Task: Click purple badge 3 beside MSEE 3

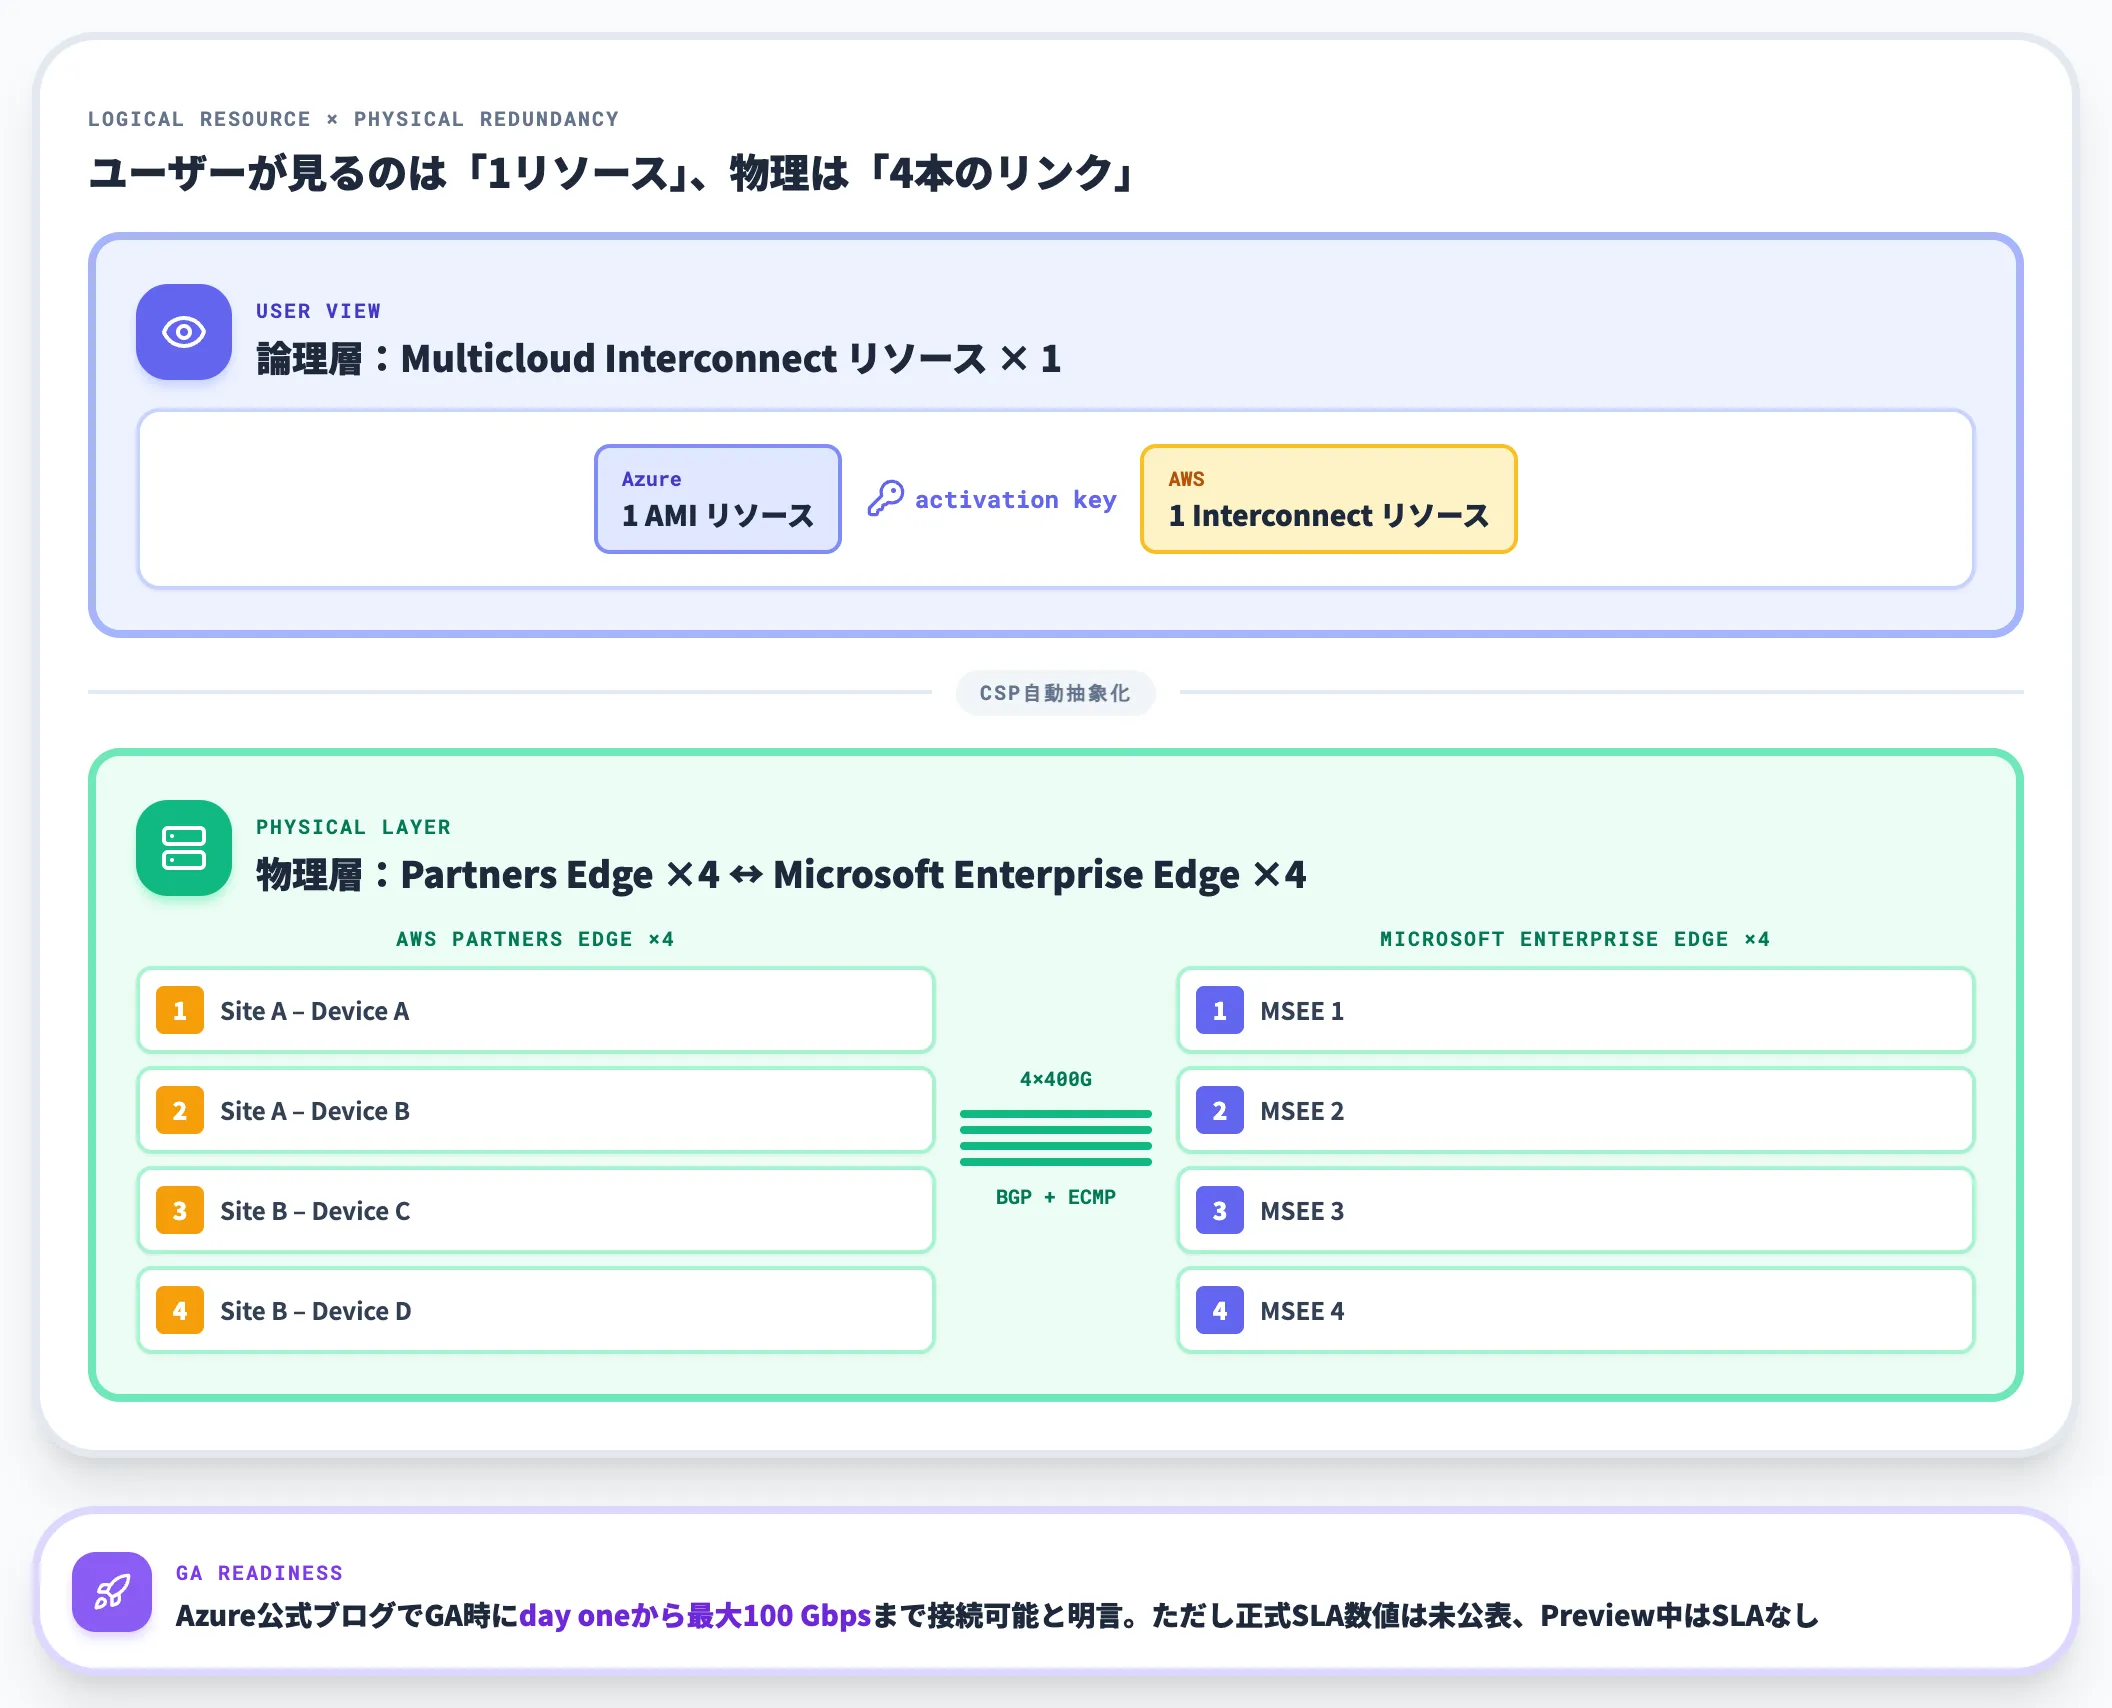Action: tap(1220, 1211)
